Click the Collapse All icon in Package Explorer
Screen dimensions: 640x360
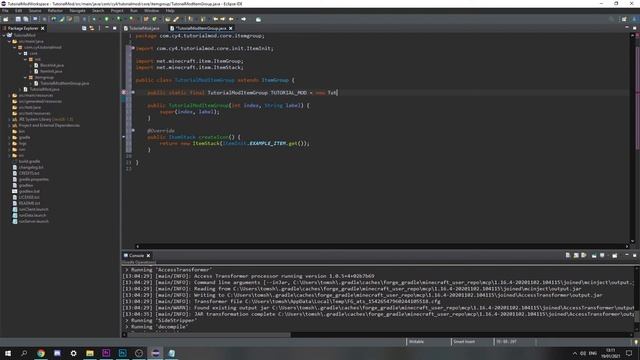point(84,28)
